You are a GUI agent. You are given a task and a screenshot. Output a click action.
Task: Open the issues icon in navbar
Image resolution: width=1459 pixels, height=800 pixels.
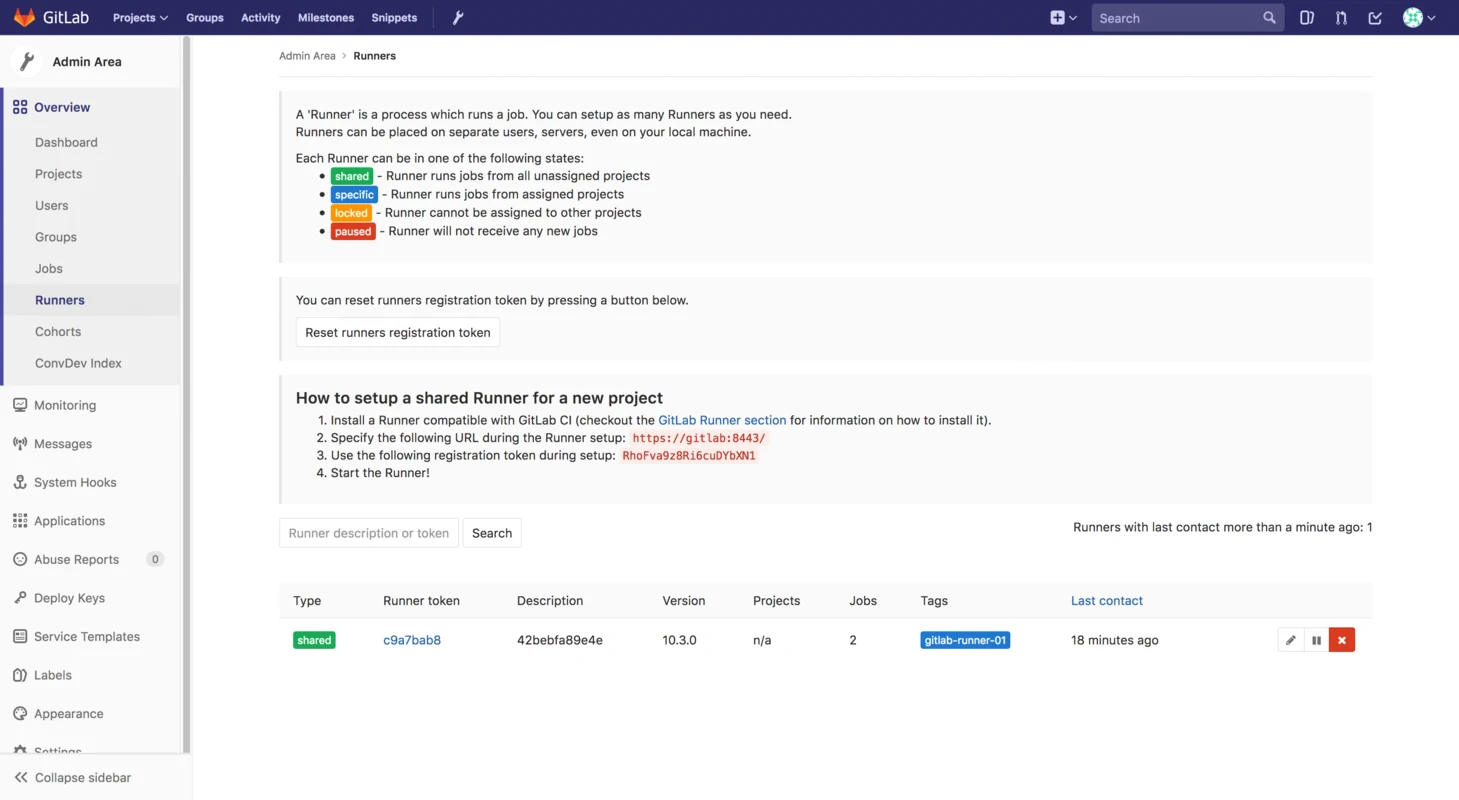(x=1306, y=17)
